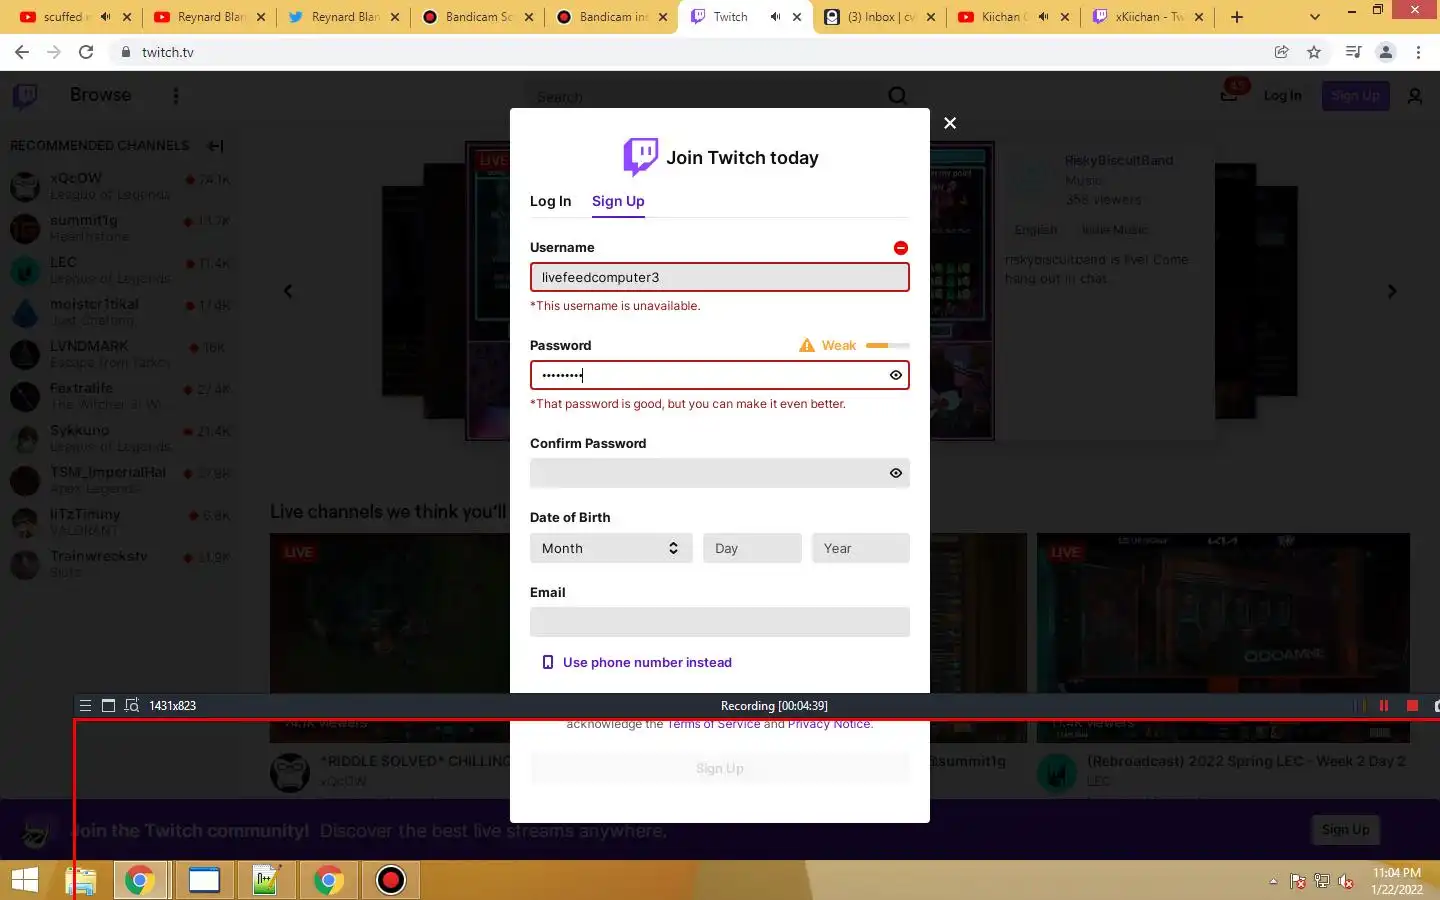Open Windows Start button
Image resolution: width=1440 pixels, height=900 pixels.
click(x=25, y=881)
